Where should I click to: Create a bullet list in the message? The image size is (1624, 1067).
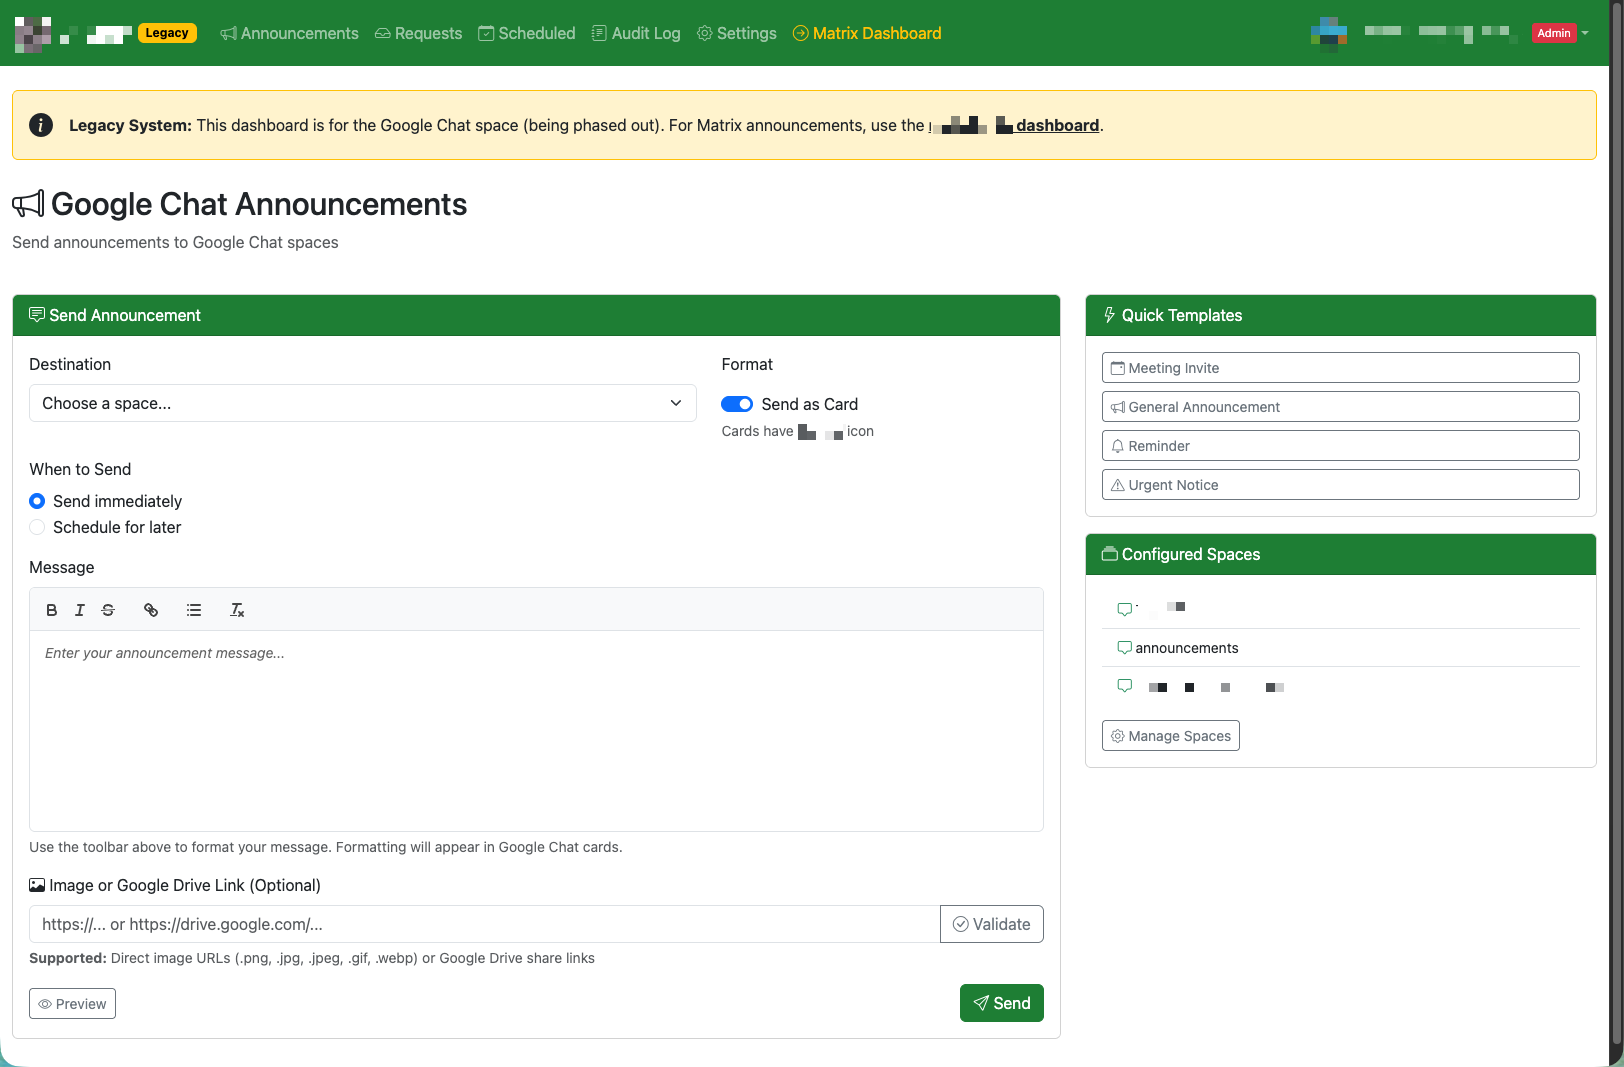194,610
